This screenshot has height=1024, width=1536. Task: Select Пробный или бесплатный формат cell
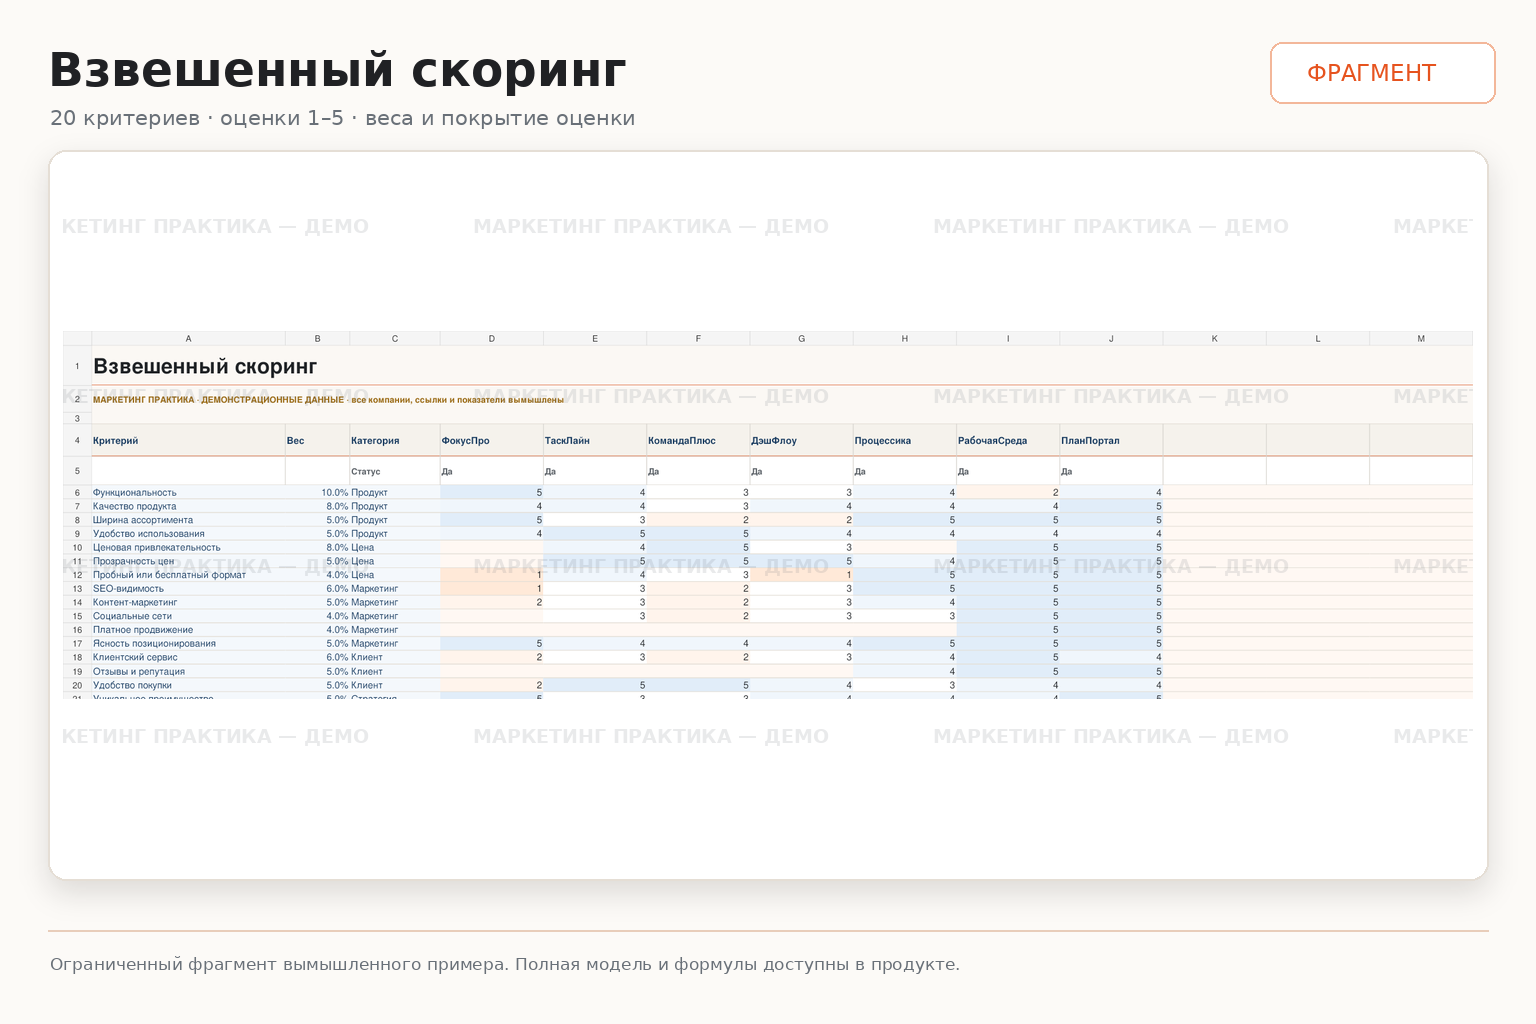(188, 575)
